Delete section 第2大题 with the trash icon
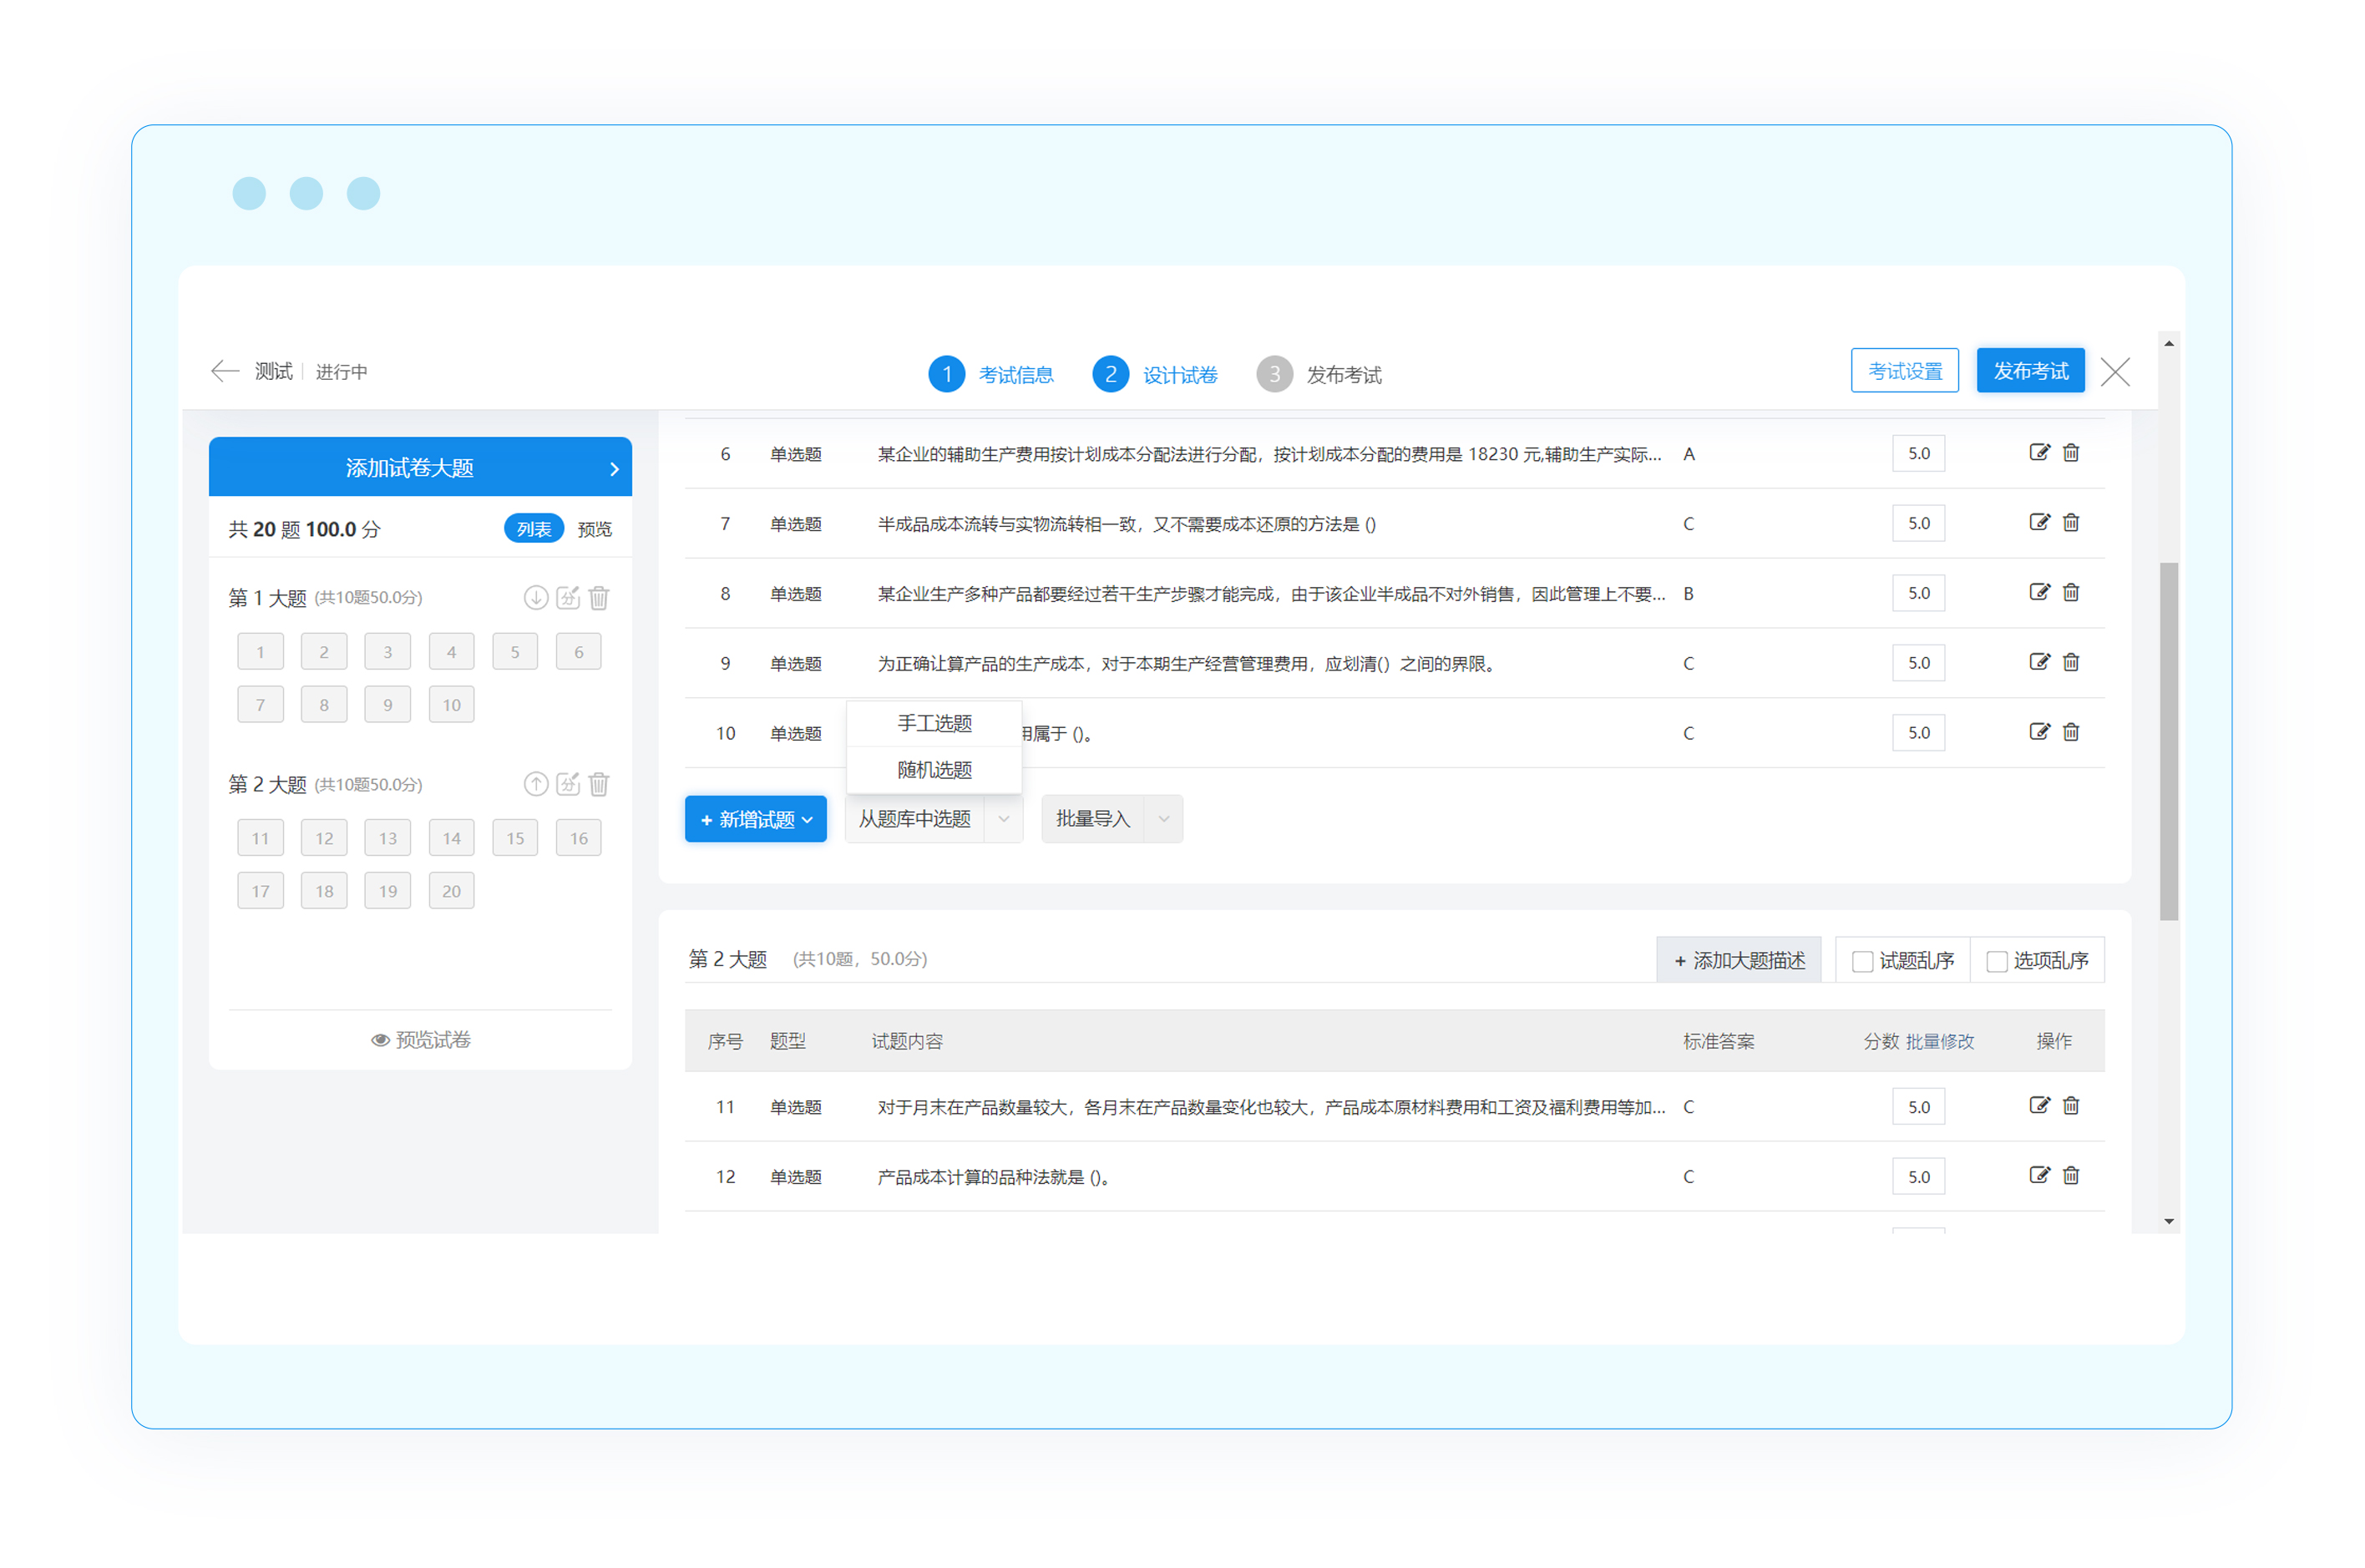The width and height of the screenshot is (2365, 1568). click(599, 784)
